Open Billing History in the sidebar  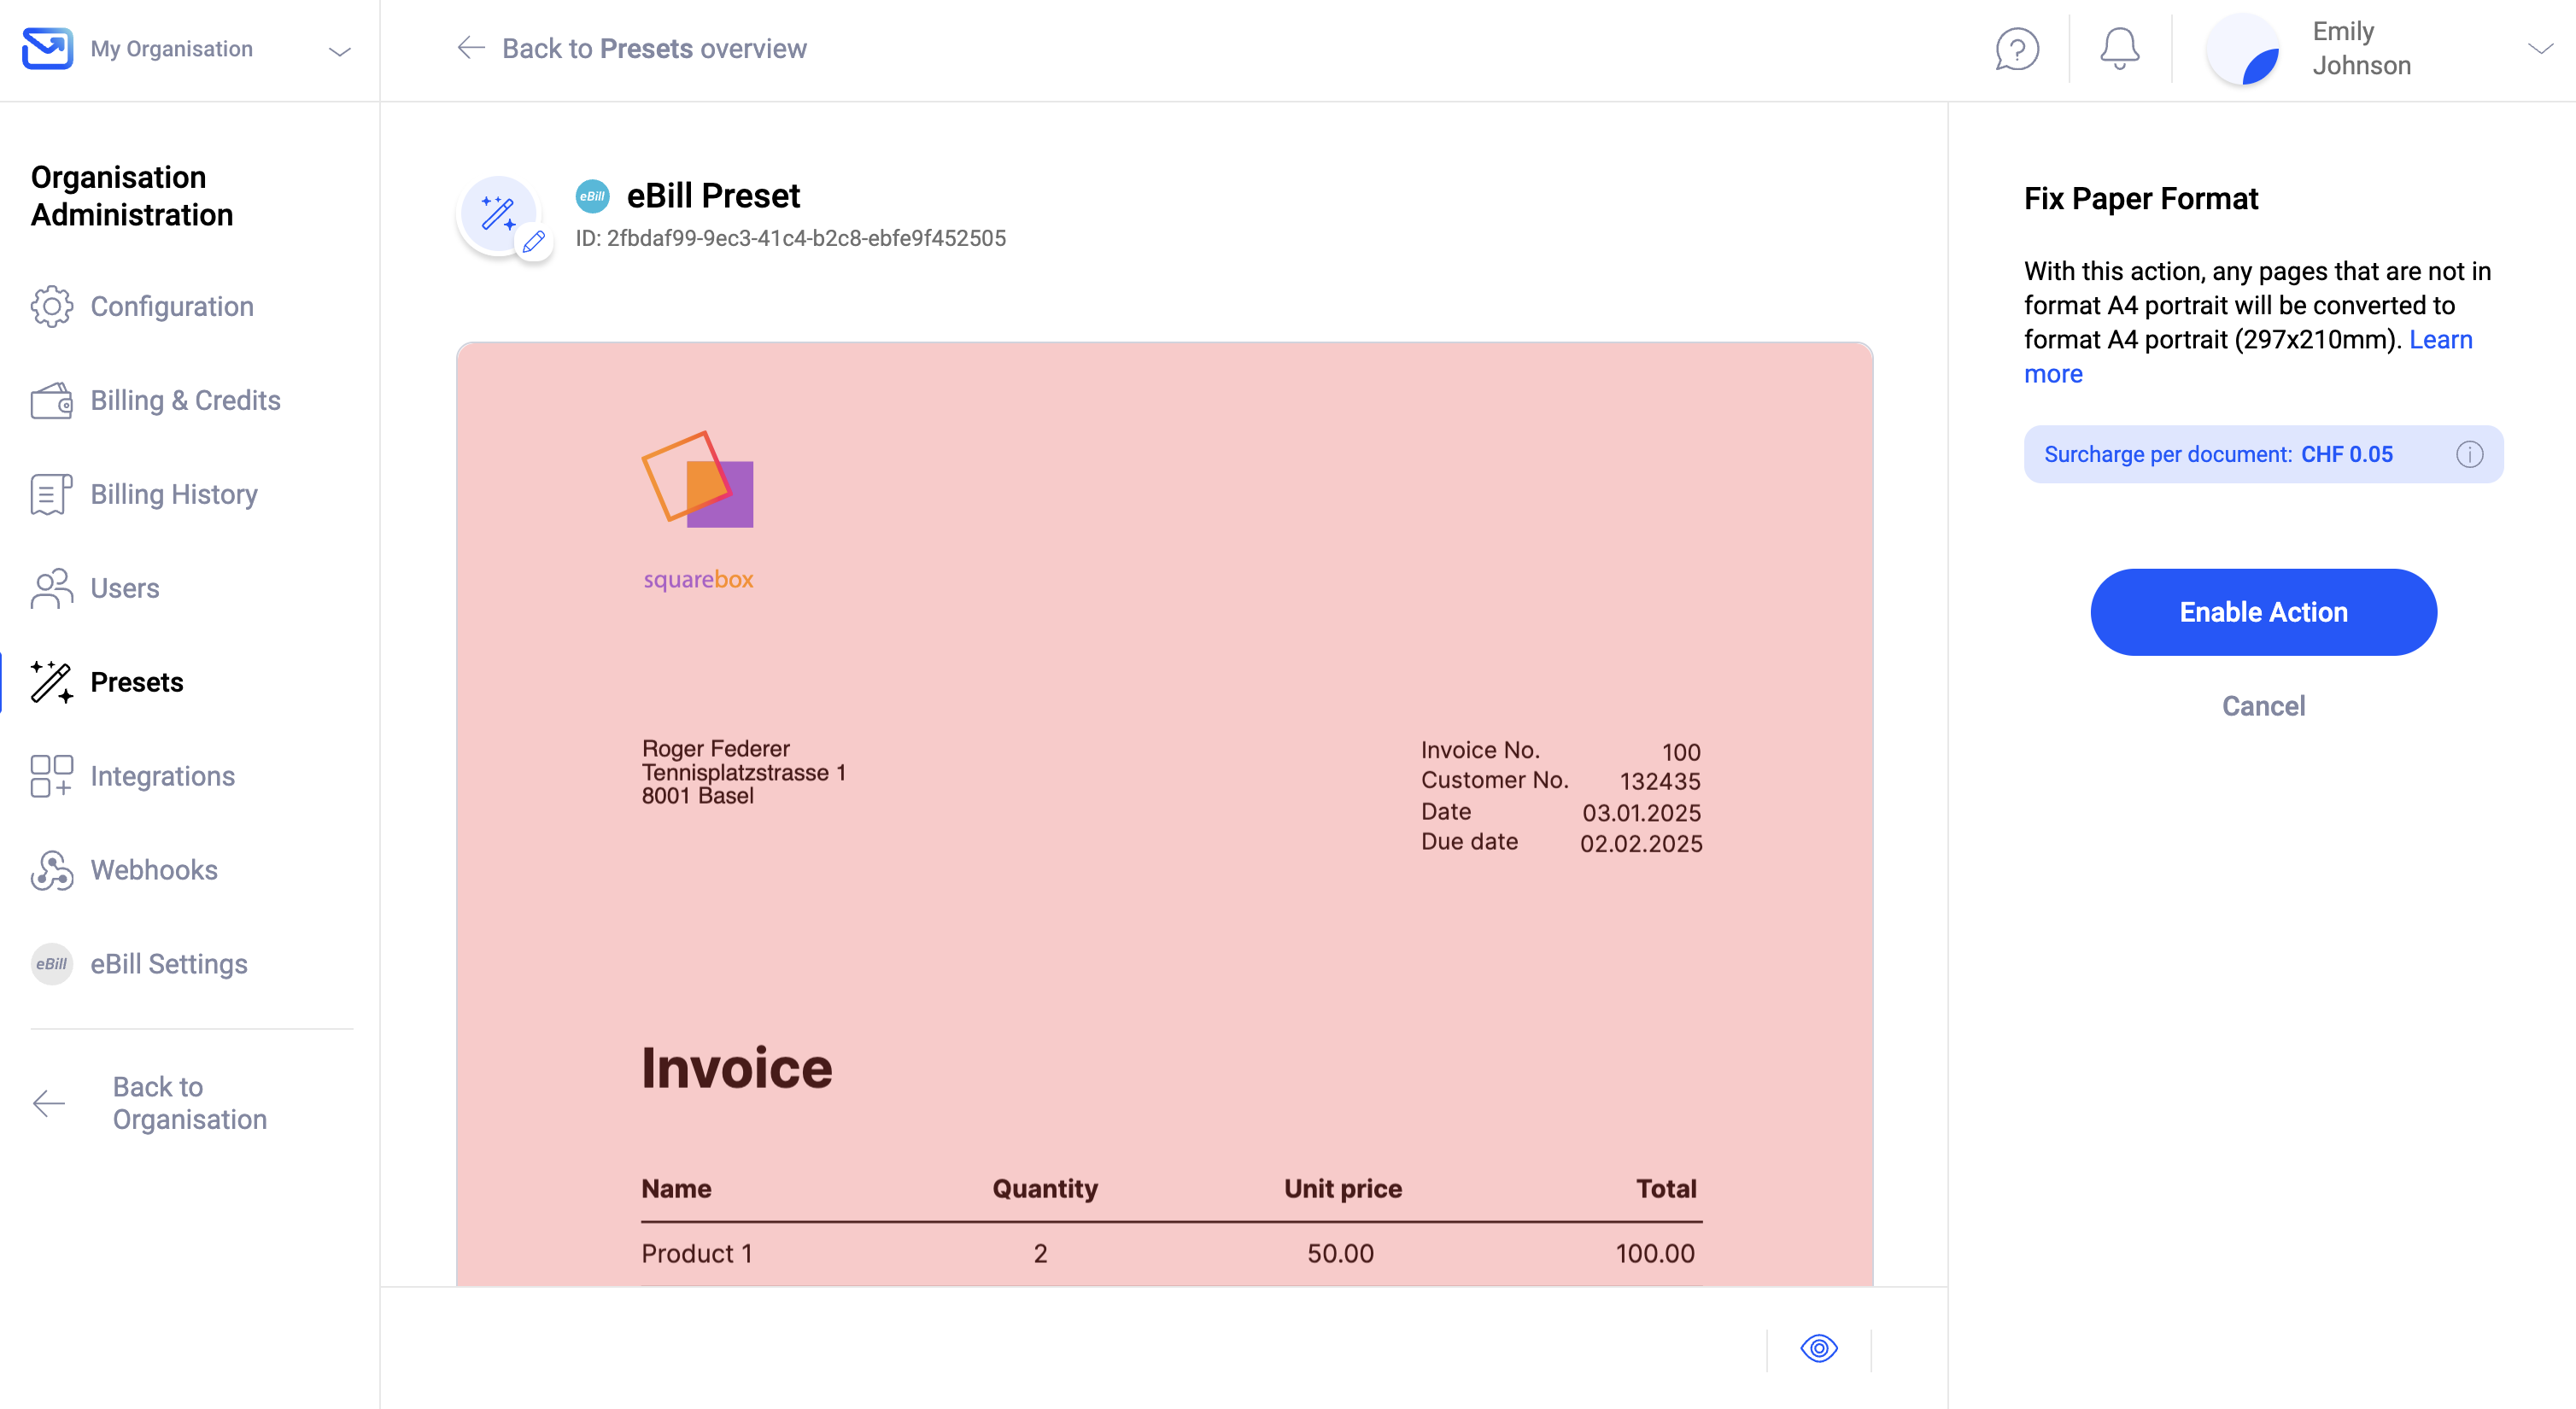pyautogui.click(x=174, y=494)
